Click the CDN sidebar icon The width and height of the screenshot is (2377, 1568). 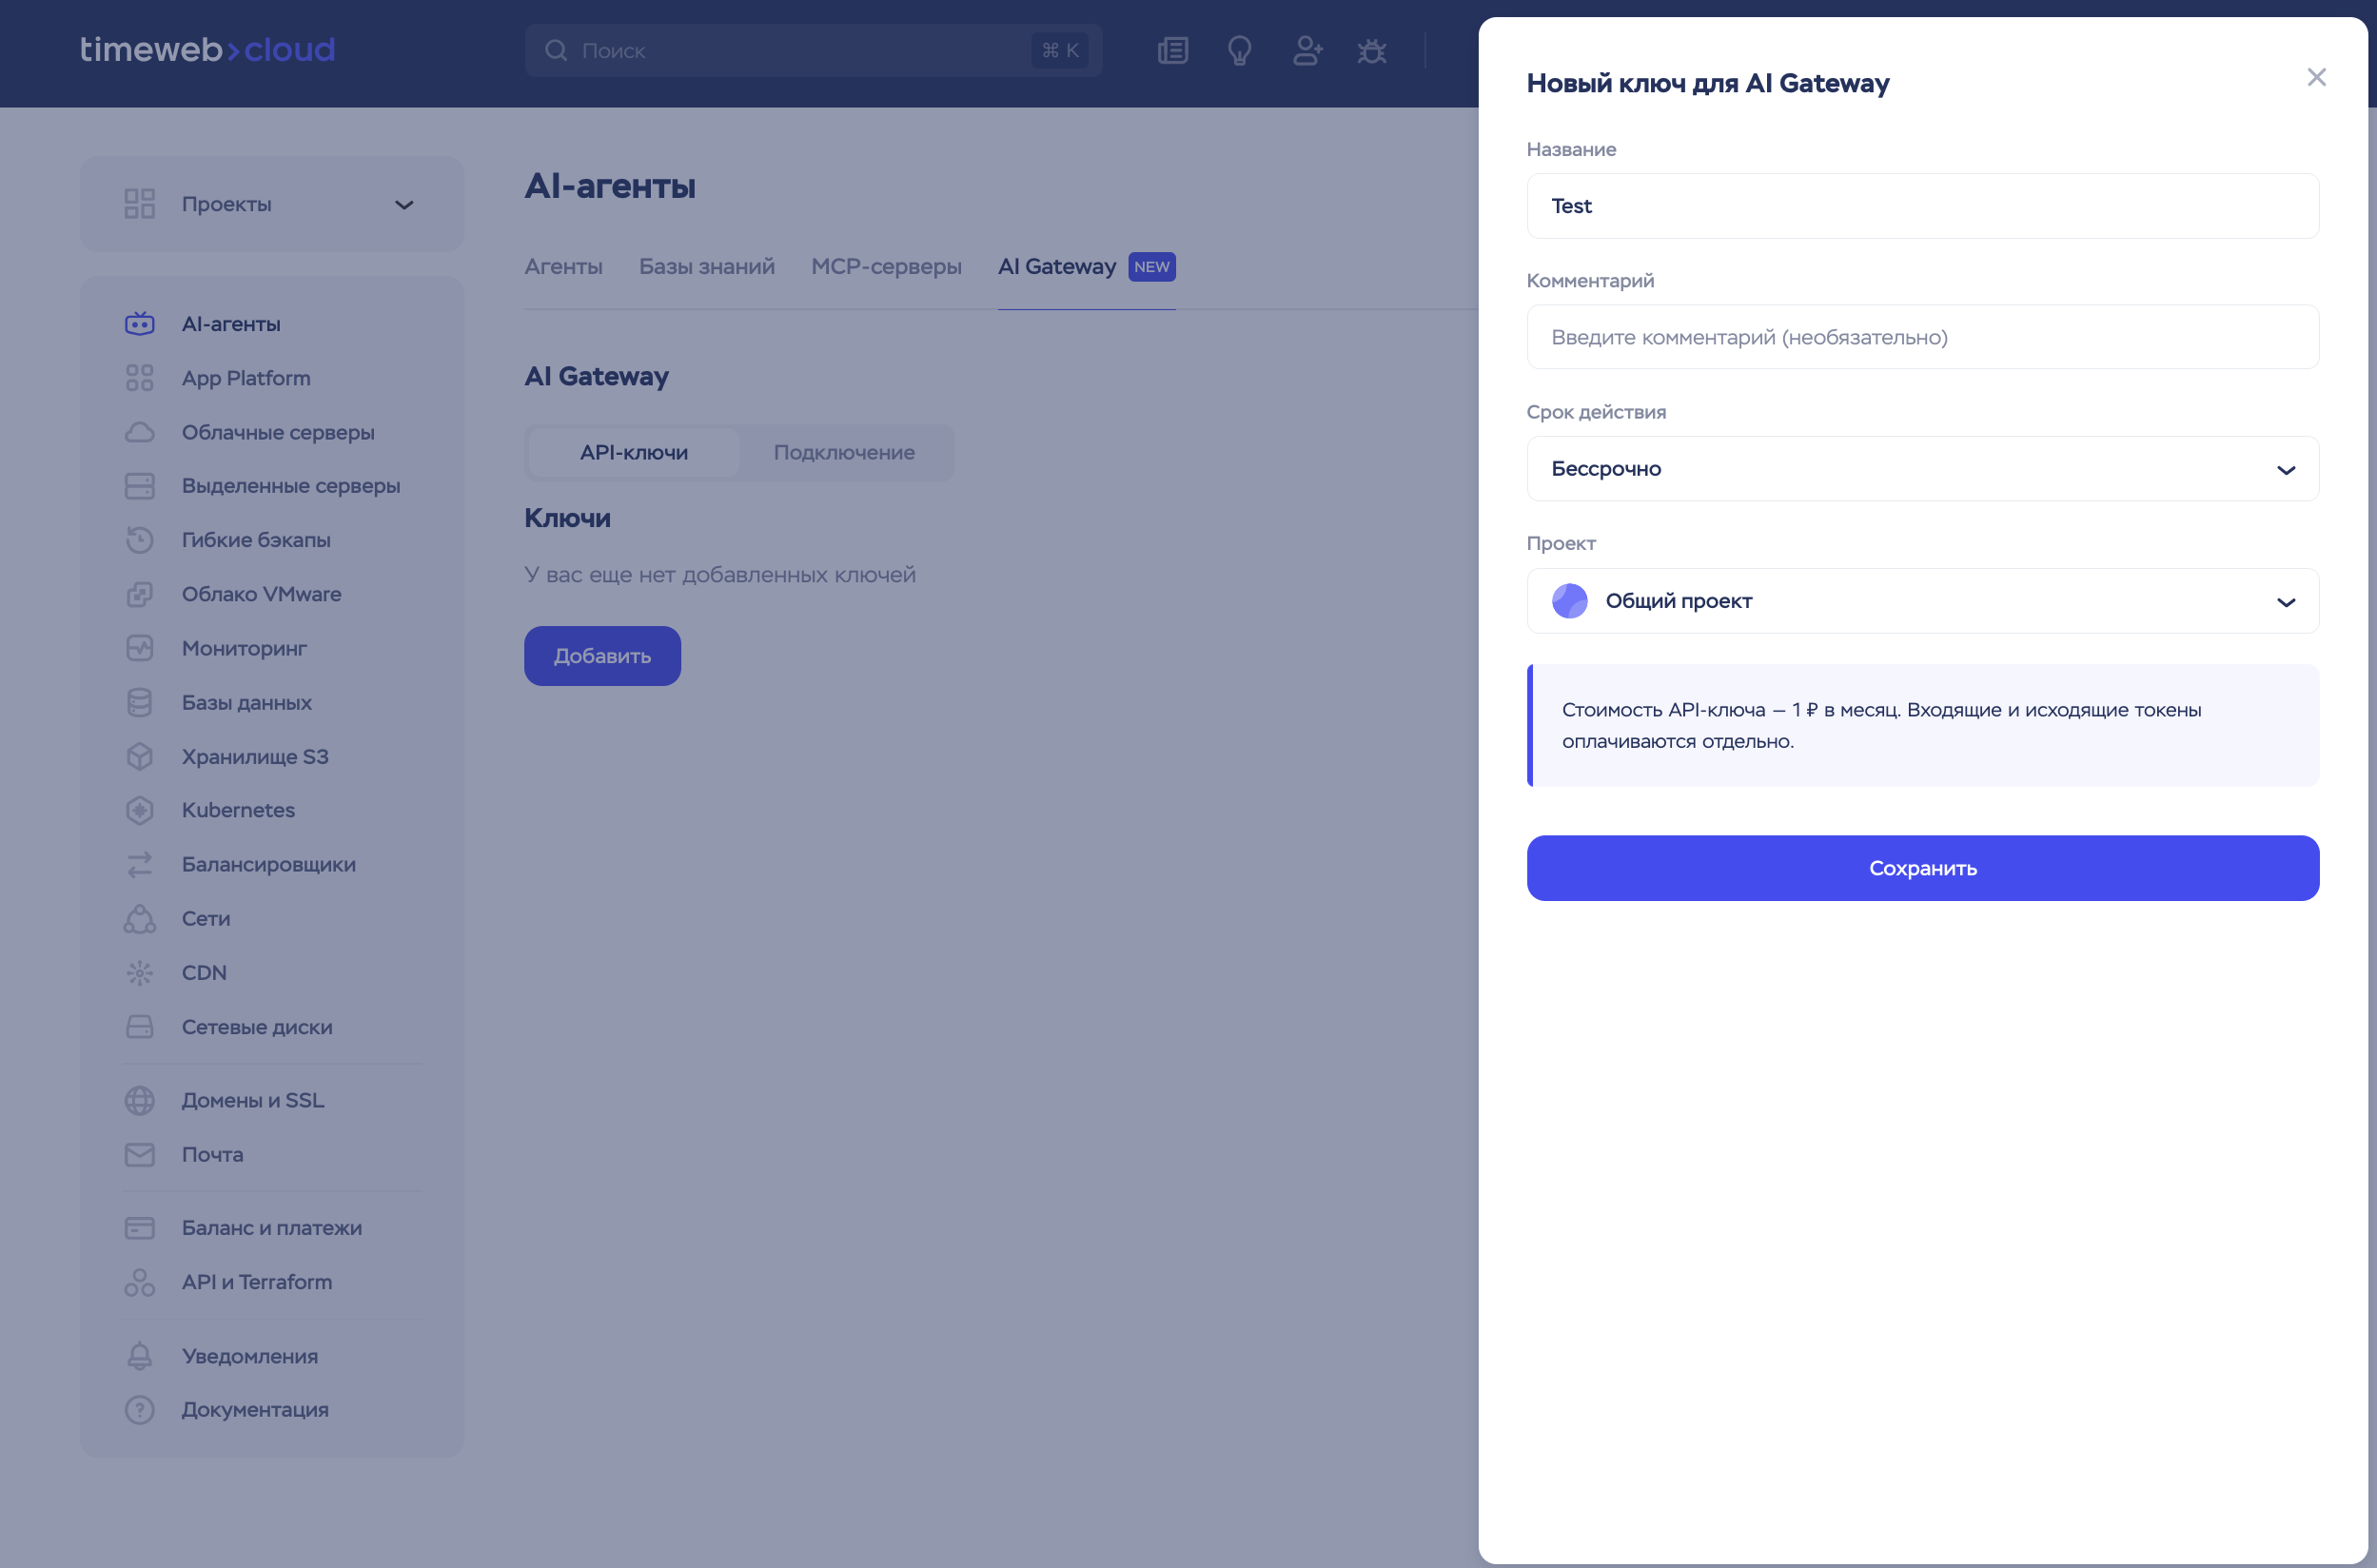click(x=140, y=973)
